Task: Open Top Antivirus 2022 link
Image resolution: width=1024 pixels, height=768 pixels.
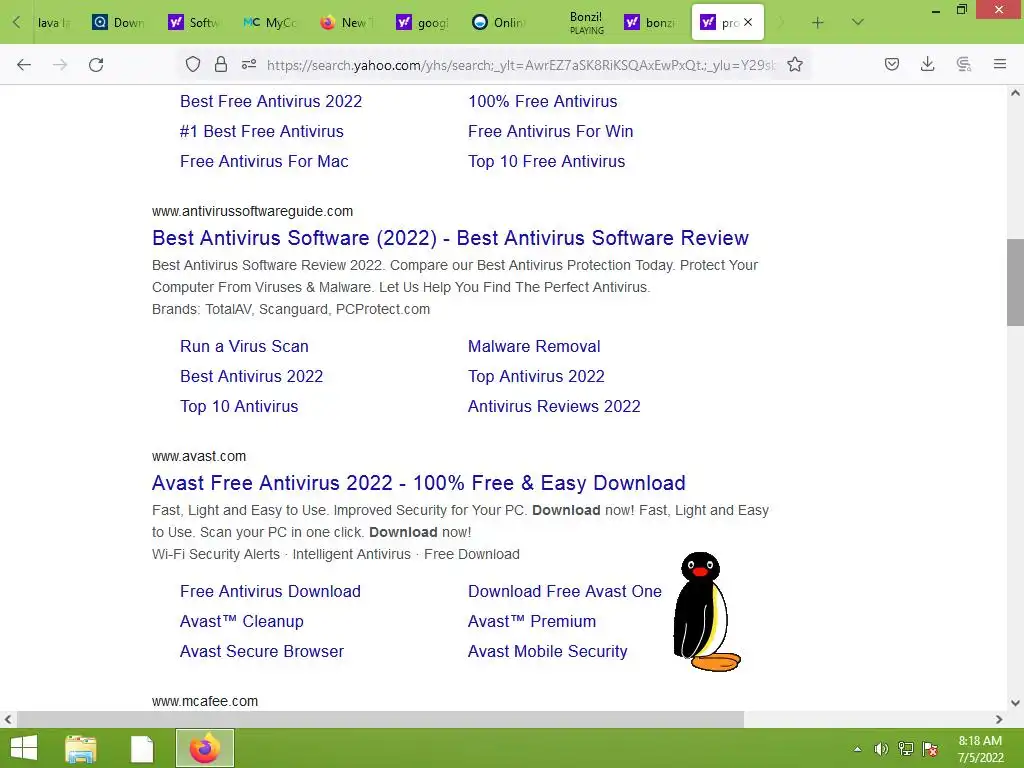Action: tap(536, 376)
